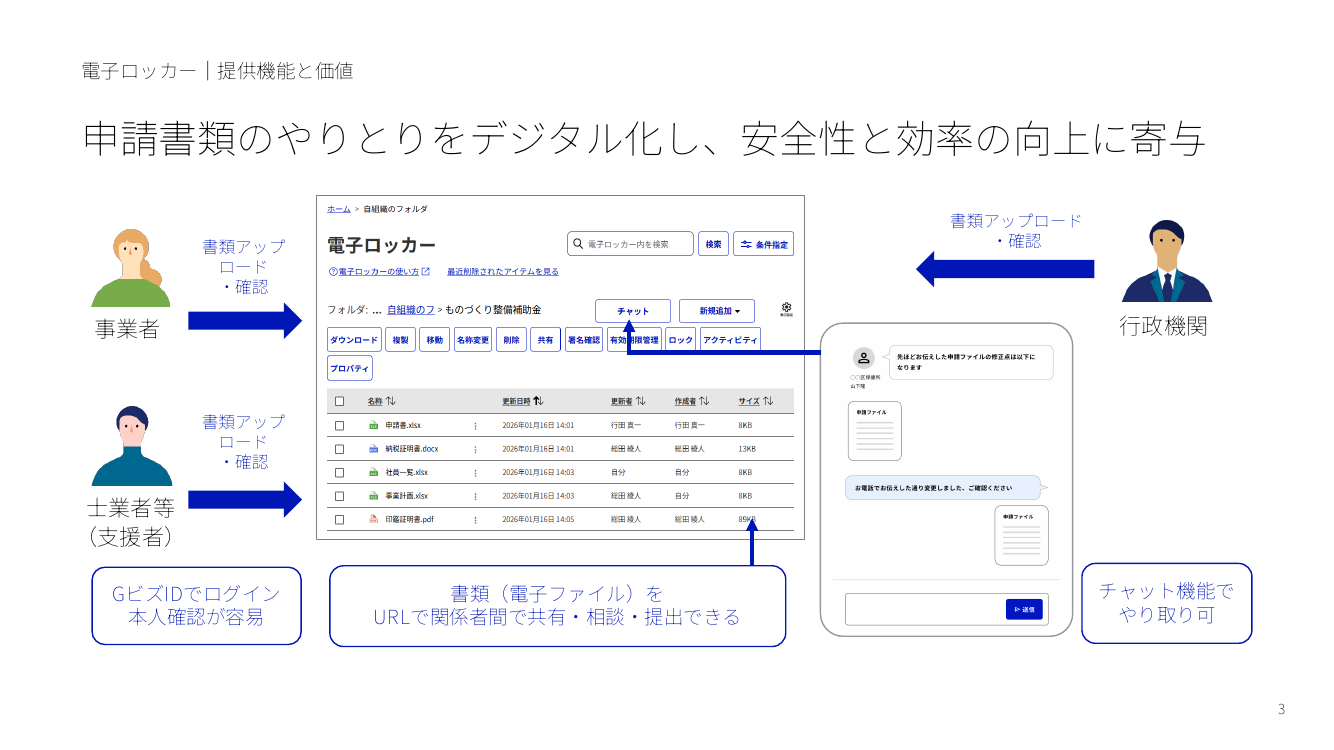Toggle the select-all checkbox in the table header
The width and height of the screenshot is (1334, 750).
339,401
